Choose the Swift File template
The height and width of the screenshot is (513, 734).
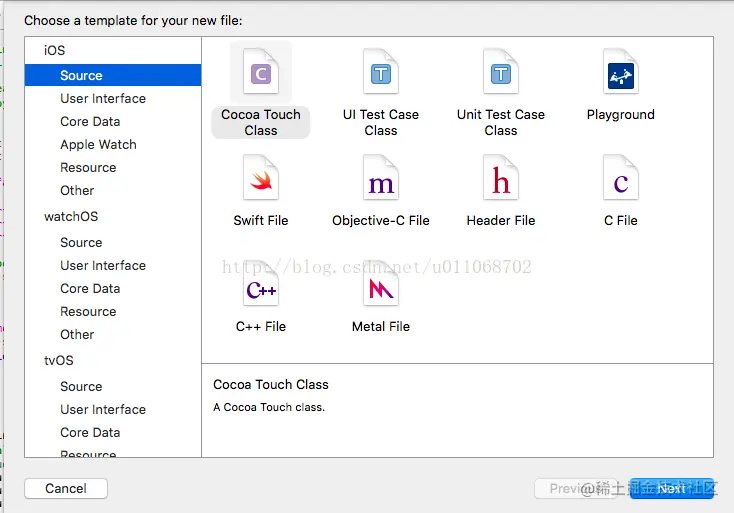click(x=261, y=178)
